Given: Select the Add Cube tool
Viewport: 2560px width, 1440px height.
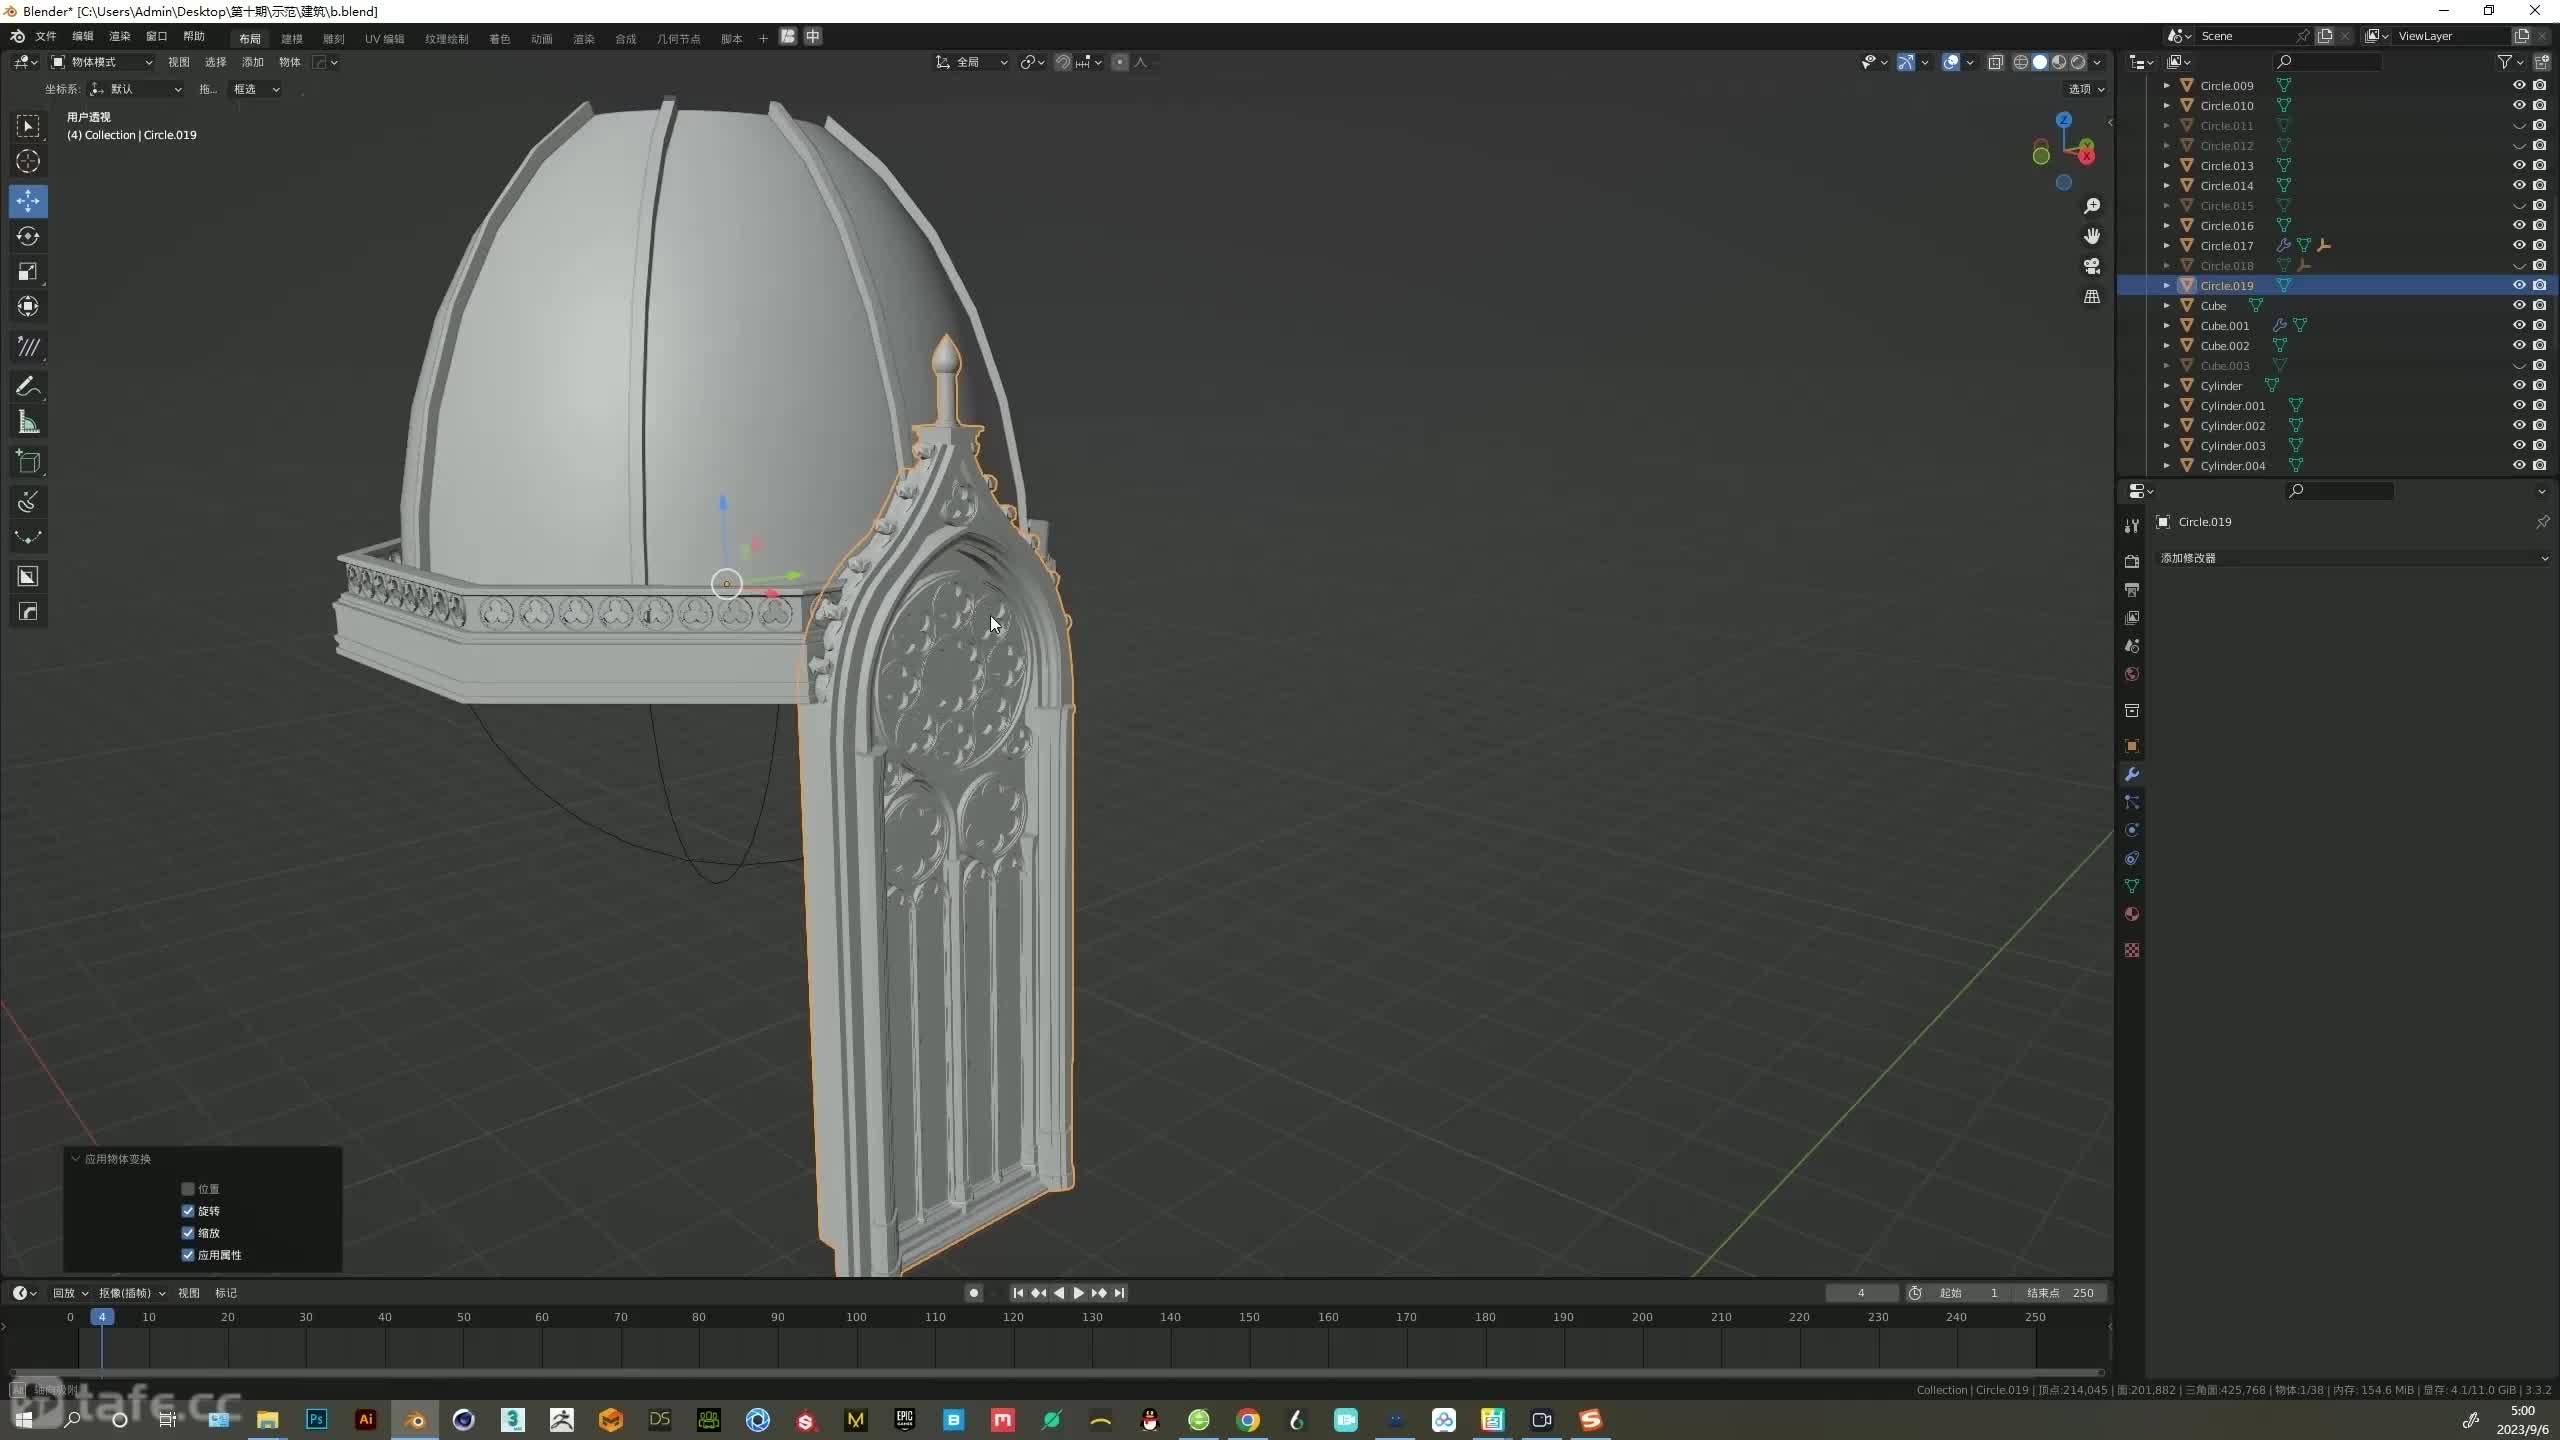Looking at the screenshot, I should pos(28,461).
